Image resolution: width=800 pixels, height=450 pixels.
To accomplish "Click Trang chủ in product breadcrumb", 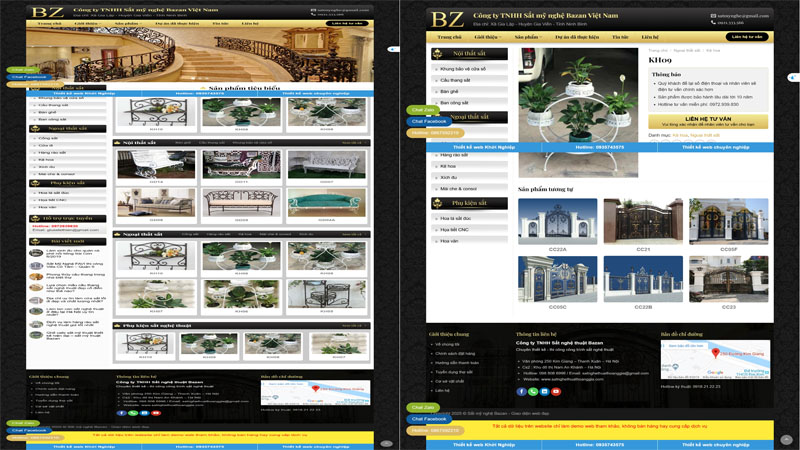I will click(x=658, y=51).
